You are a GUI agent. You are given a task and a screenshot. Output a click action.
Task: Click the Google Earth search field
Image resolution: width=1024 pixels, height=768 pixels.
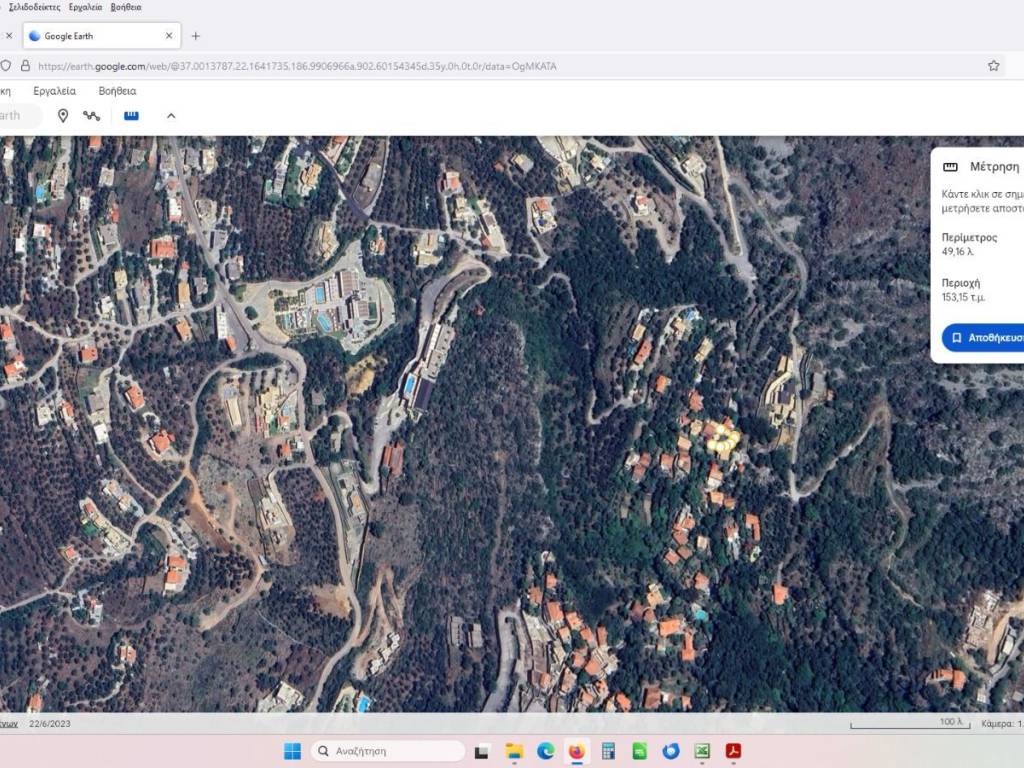pos(18,116)
